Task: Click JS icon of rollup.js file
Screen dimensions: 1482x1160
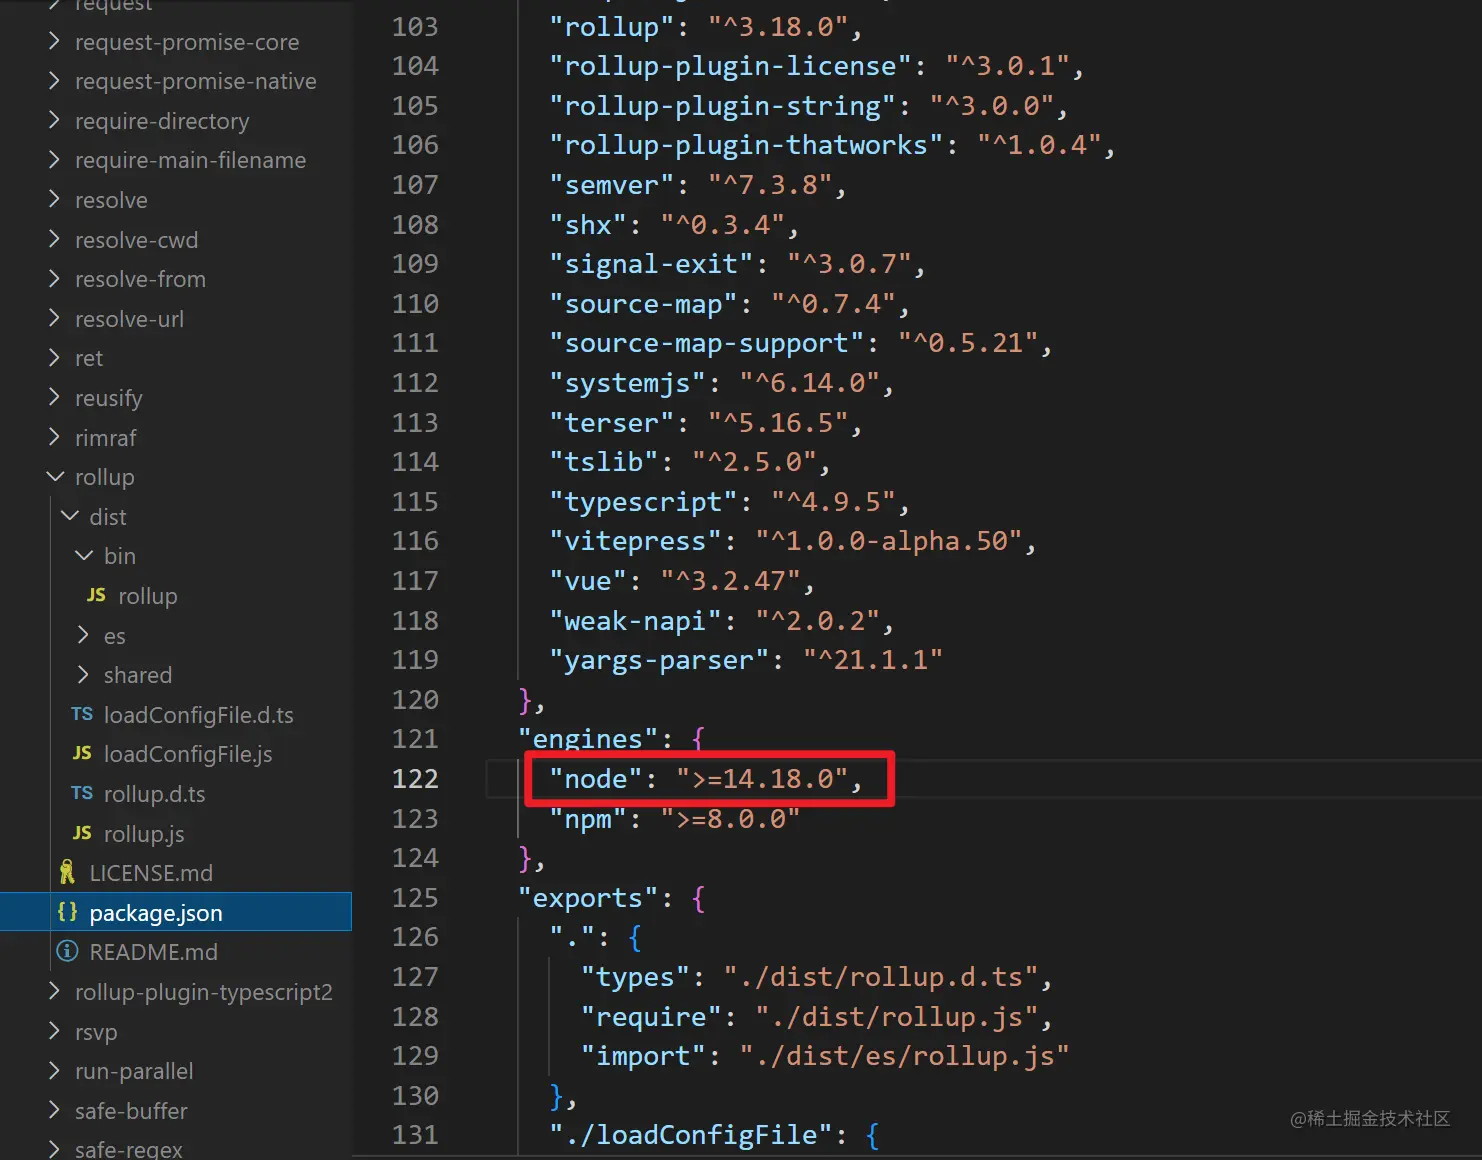Action: [82, 833]
